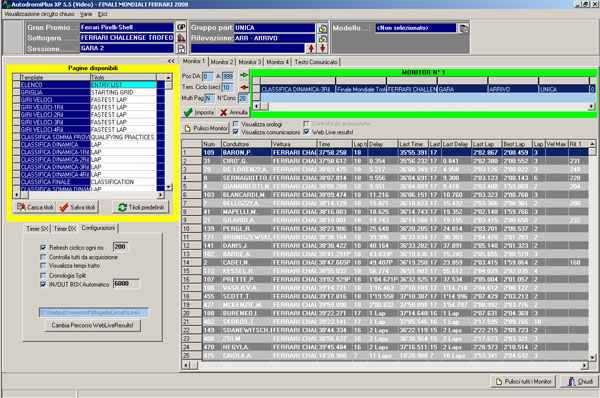Select MAPELLI,M. row in results
The image size is (600, 398).
point(385,212)
